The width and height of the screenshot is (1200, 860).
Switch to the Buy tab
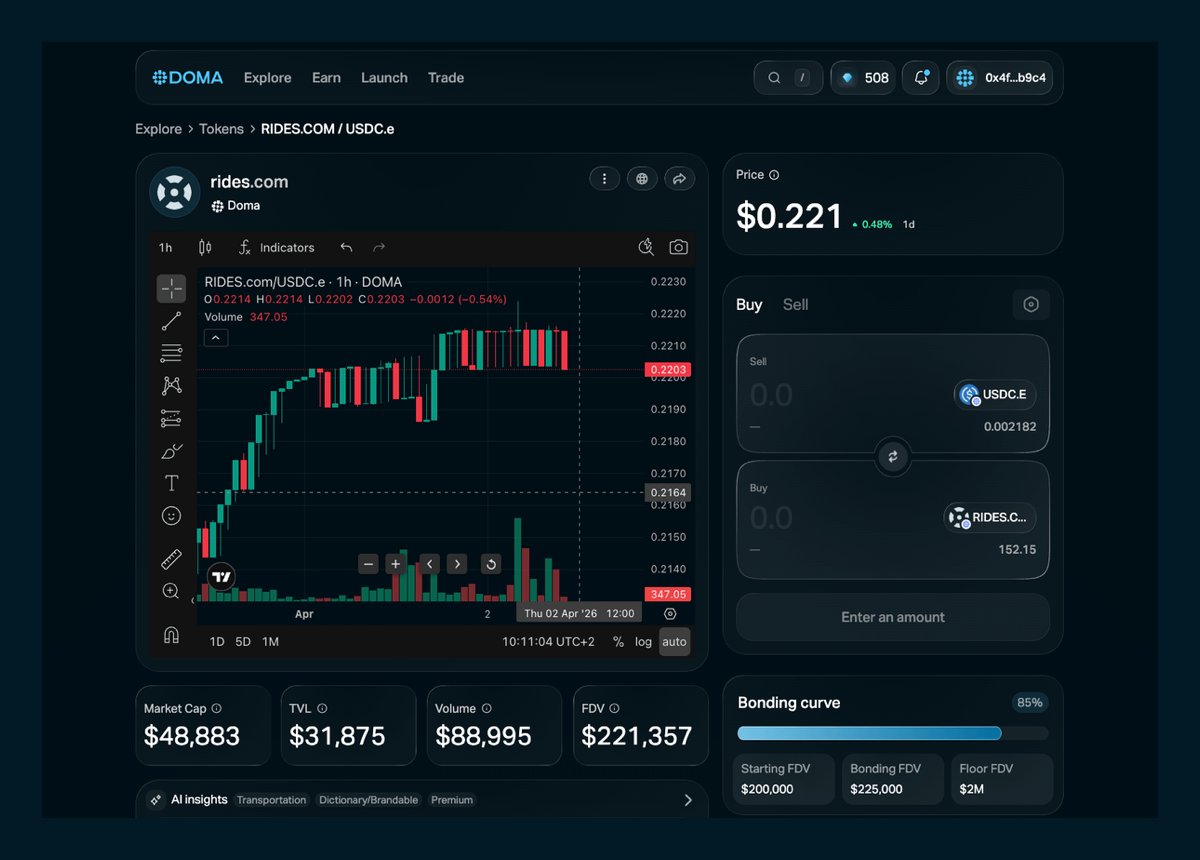(x=749, y=305)
